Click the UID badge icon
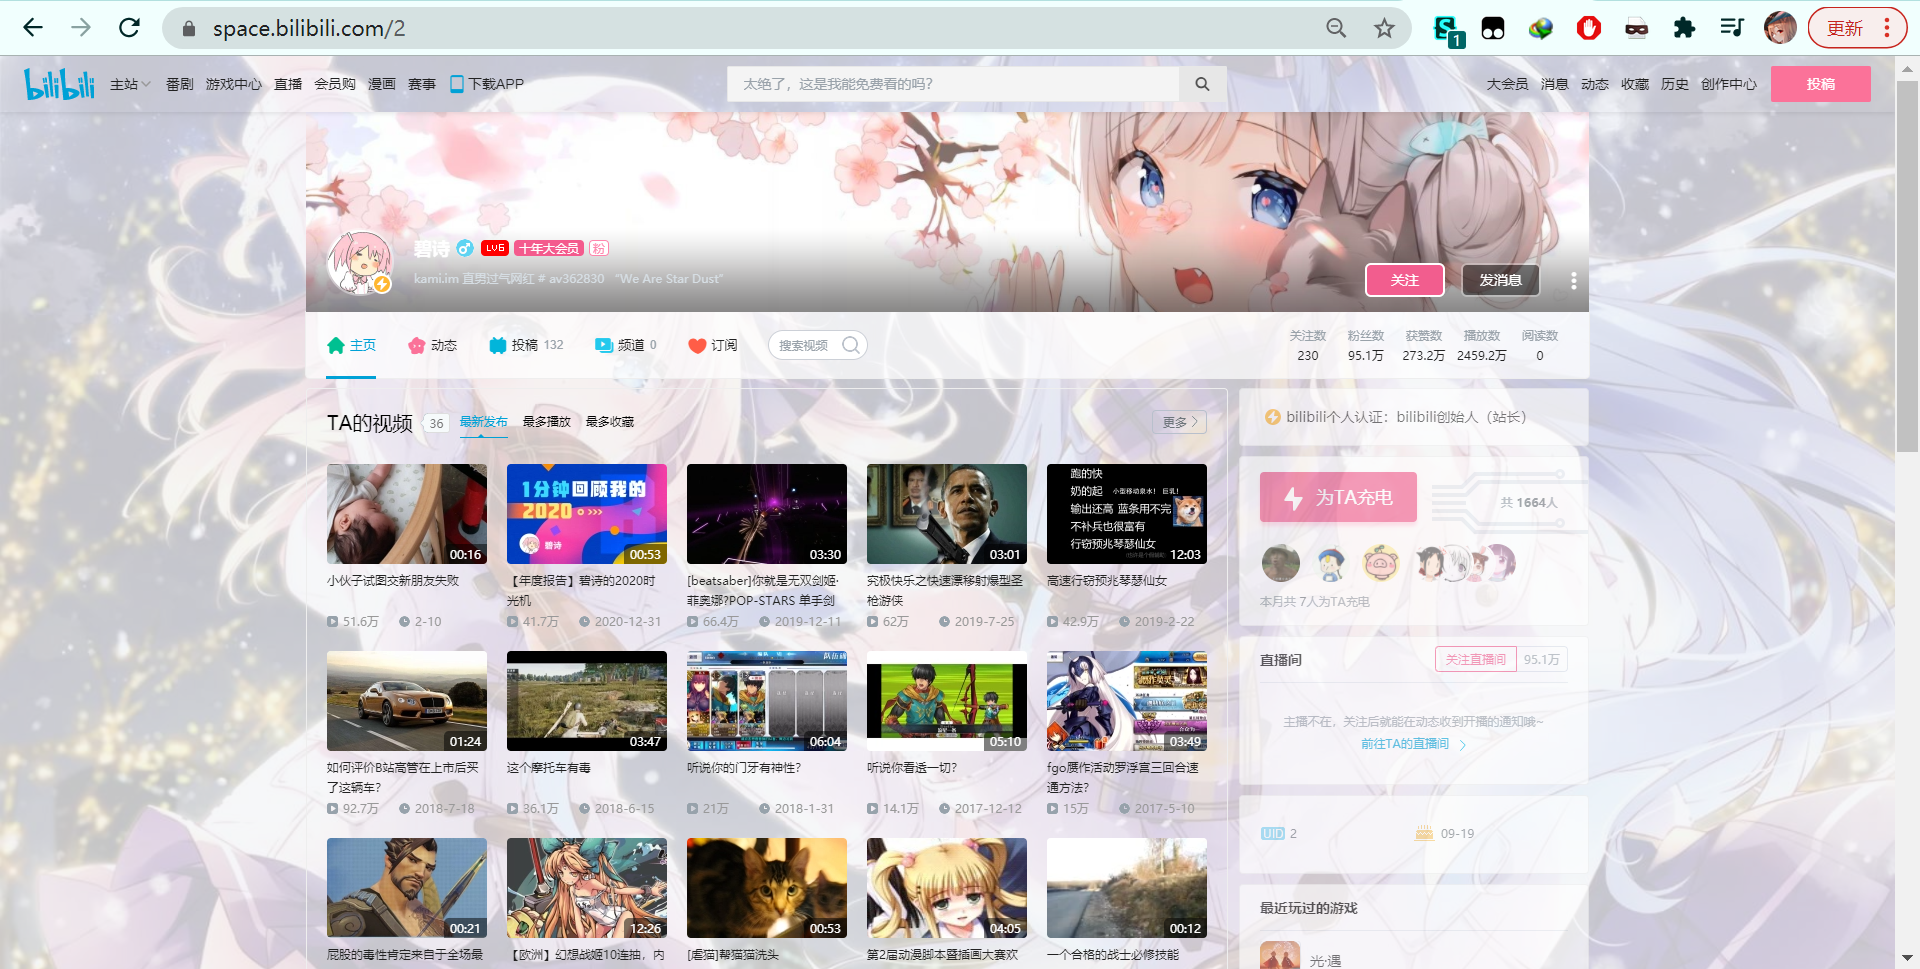 pos(1272,833)
